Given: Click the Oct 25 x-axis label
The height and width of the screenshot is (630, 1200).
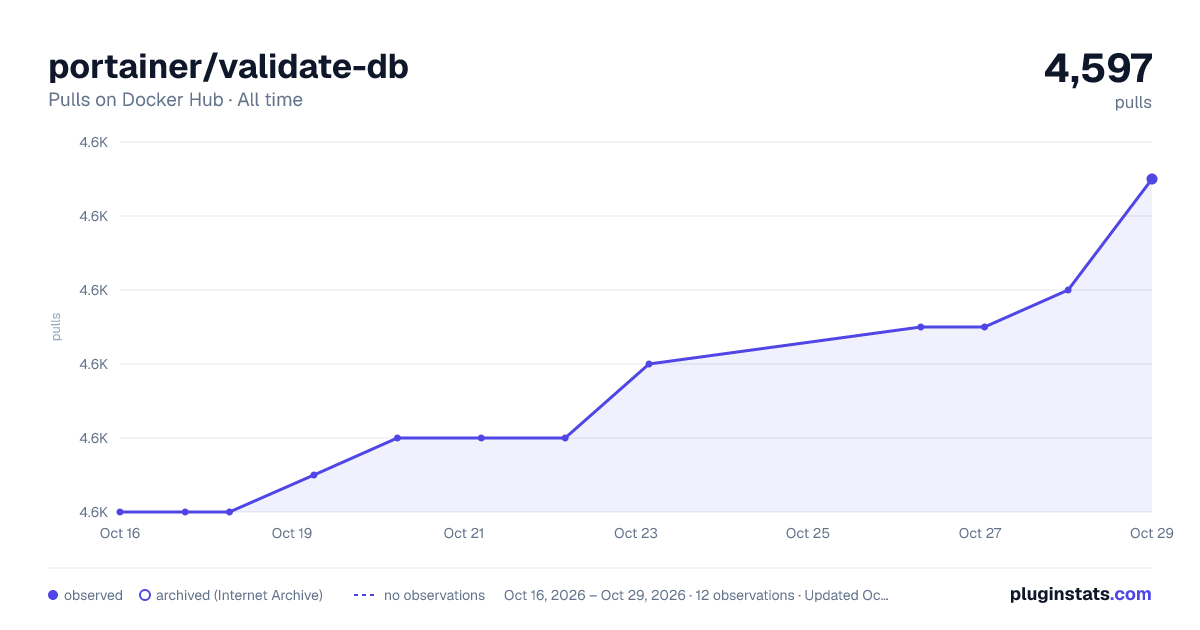Looking at the screenshot, I should click(808, 533).
